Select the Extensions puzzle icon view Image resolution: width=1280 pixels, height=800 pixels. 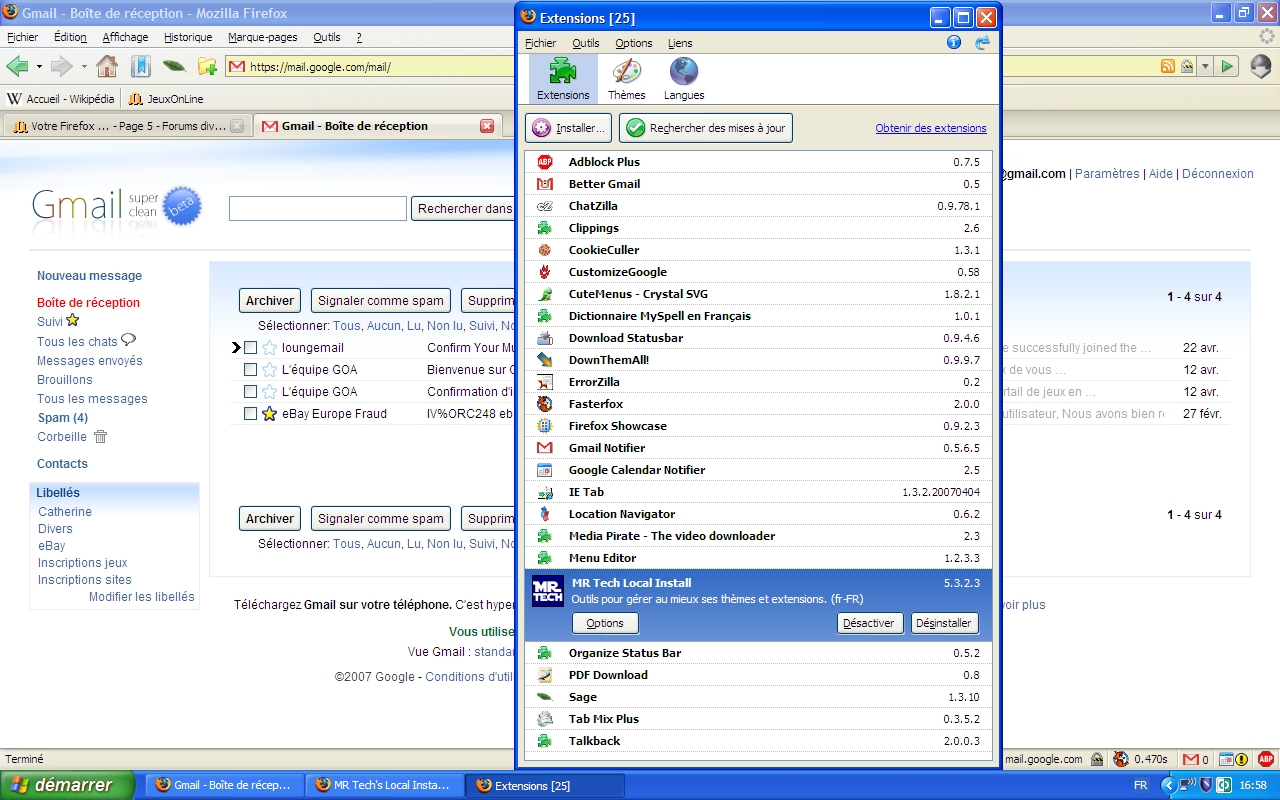(x=563, y=78)
